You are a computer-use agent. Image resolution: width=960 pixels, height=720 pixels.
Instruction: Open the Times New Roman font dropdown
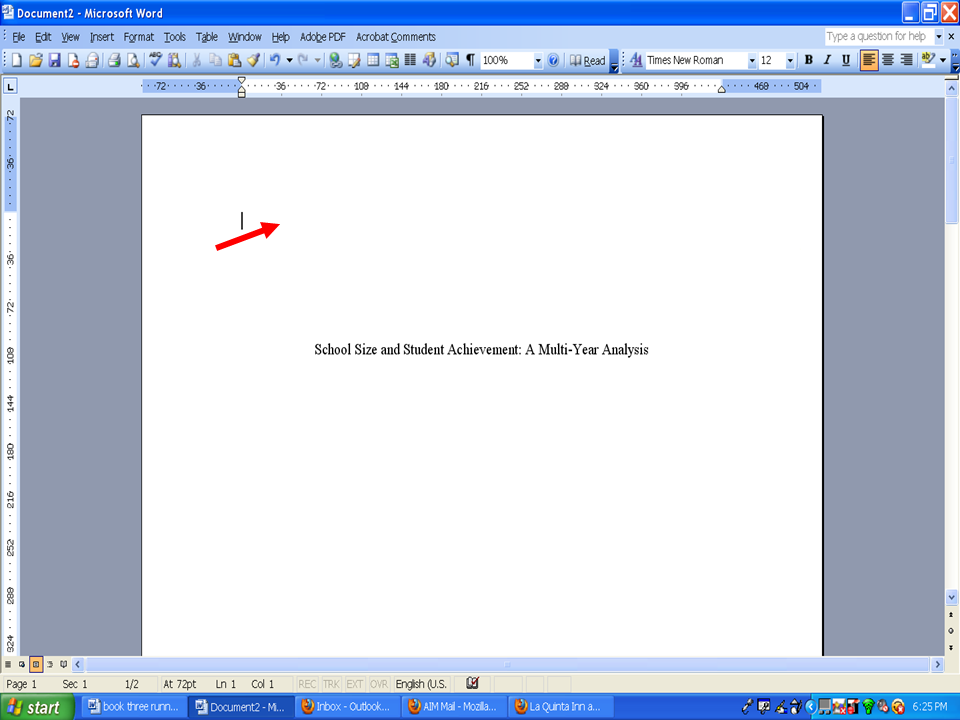pos(752,61)
